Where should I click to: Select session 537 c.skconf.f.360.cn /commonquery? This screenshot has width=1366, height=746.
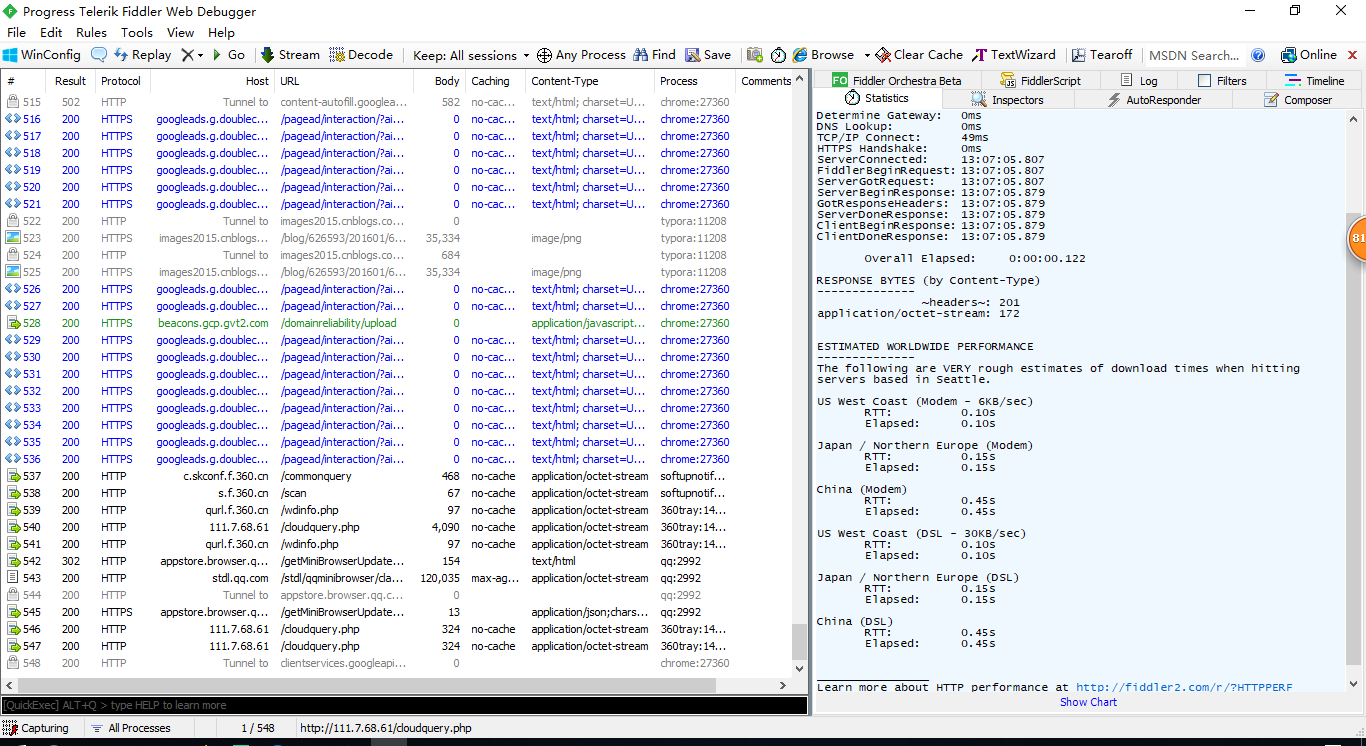(398, 476)
